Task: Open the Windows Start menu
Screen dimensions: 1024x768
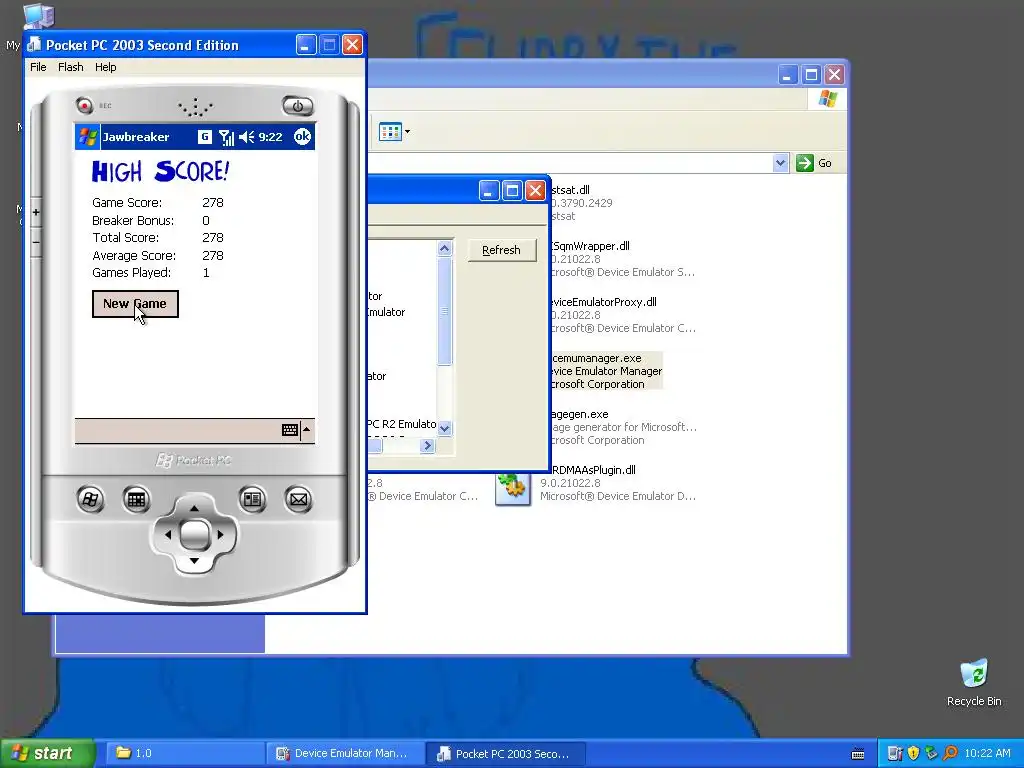Action: click(47, 753)
